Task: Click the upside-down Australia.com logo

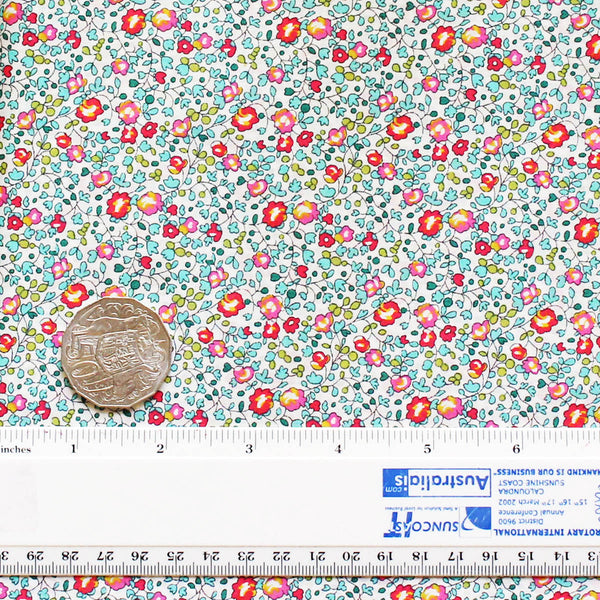Action: coord(436,483)
